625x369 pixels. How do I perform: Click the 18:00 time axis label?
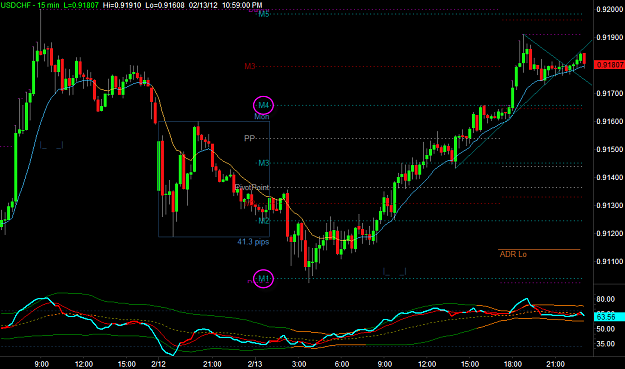point(513,364)
